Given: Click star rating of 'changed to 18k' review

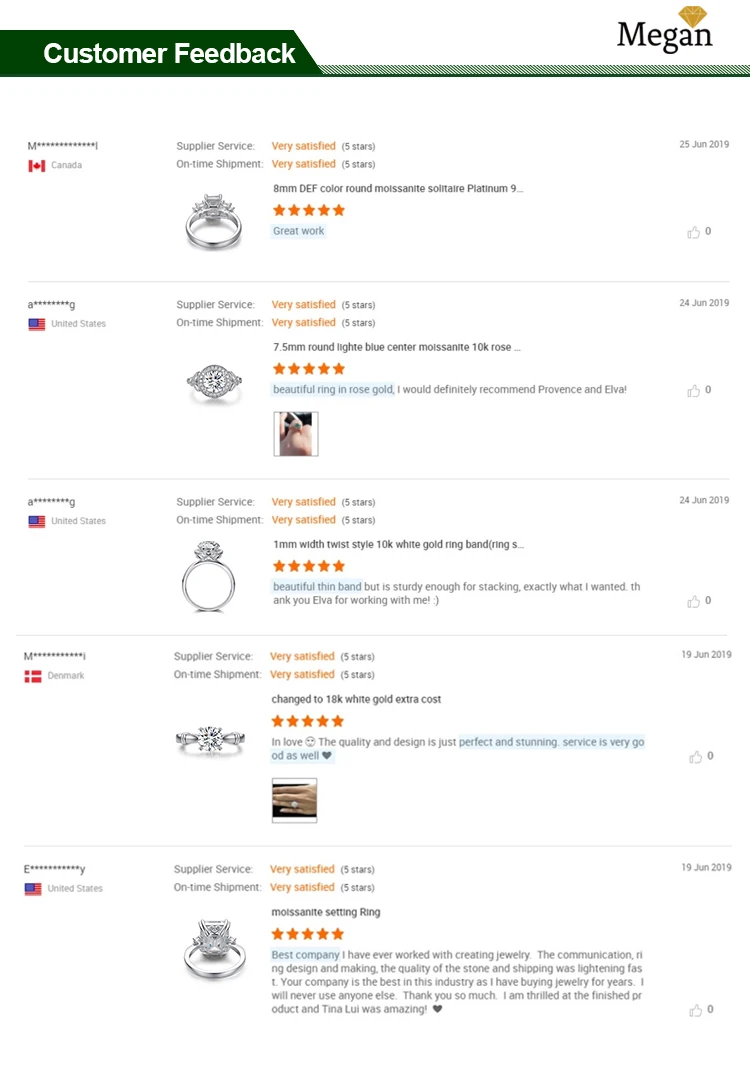Looking at the screenshot, I should (308, 721).
